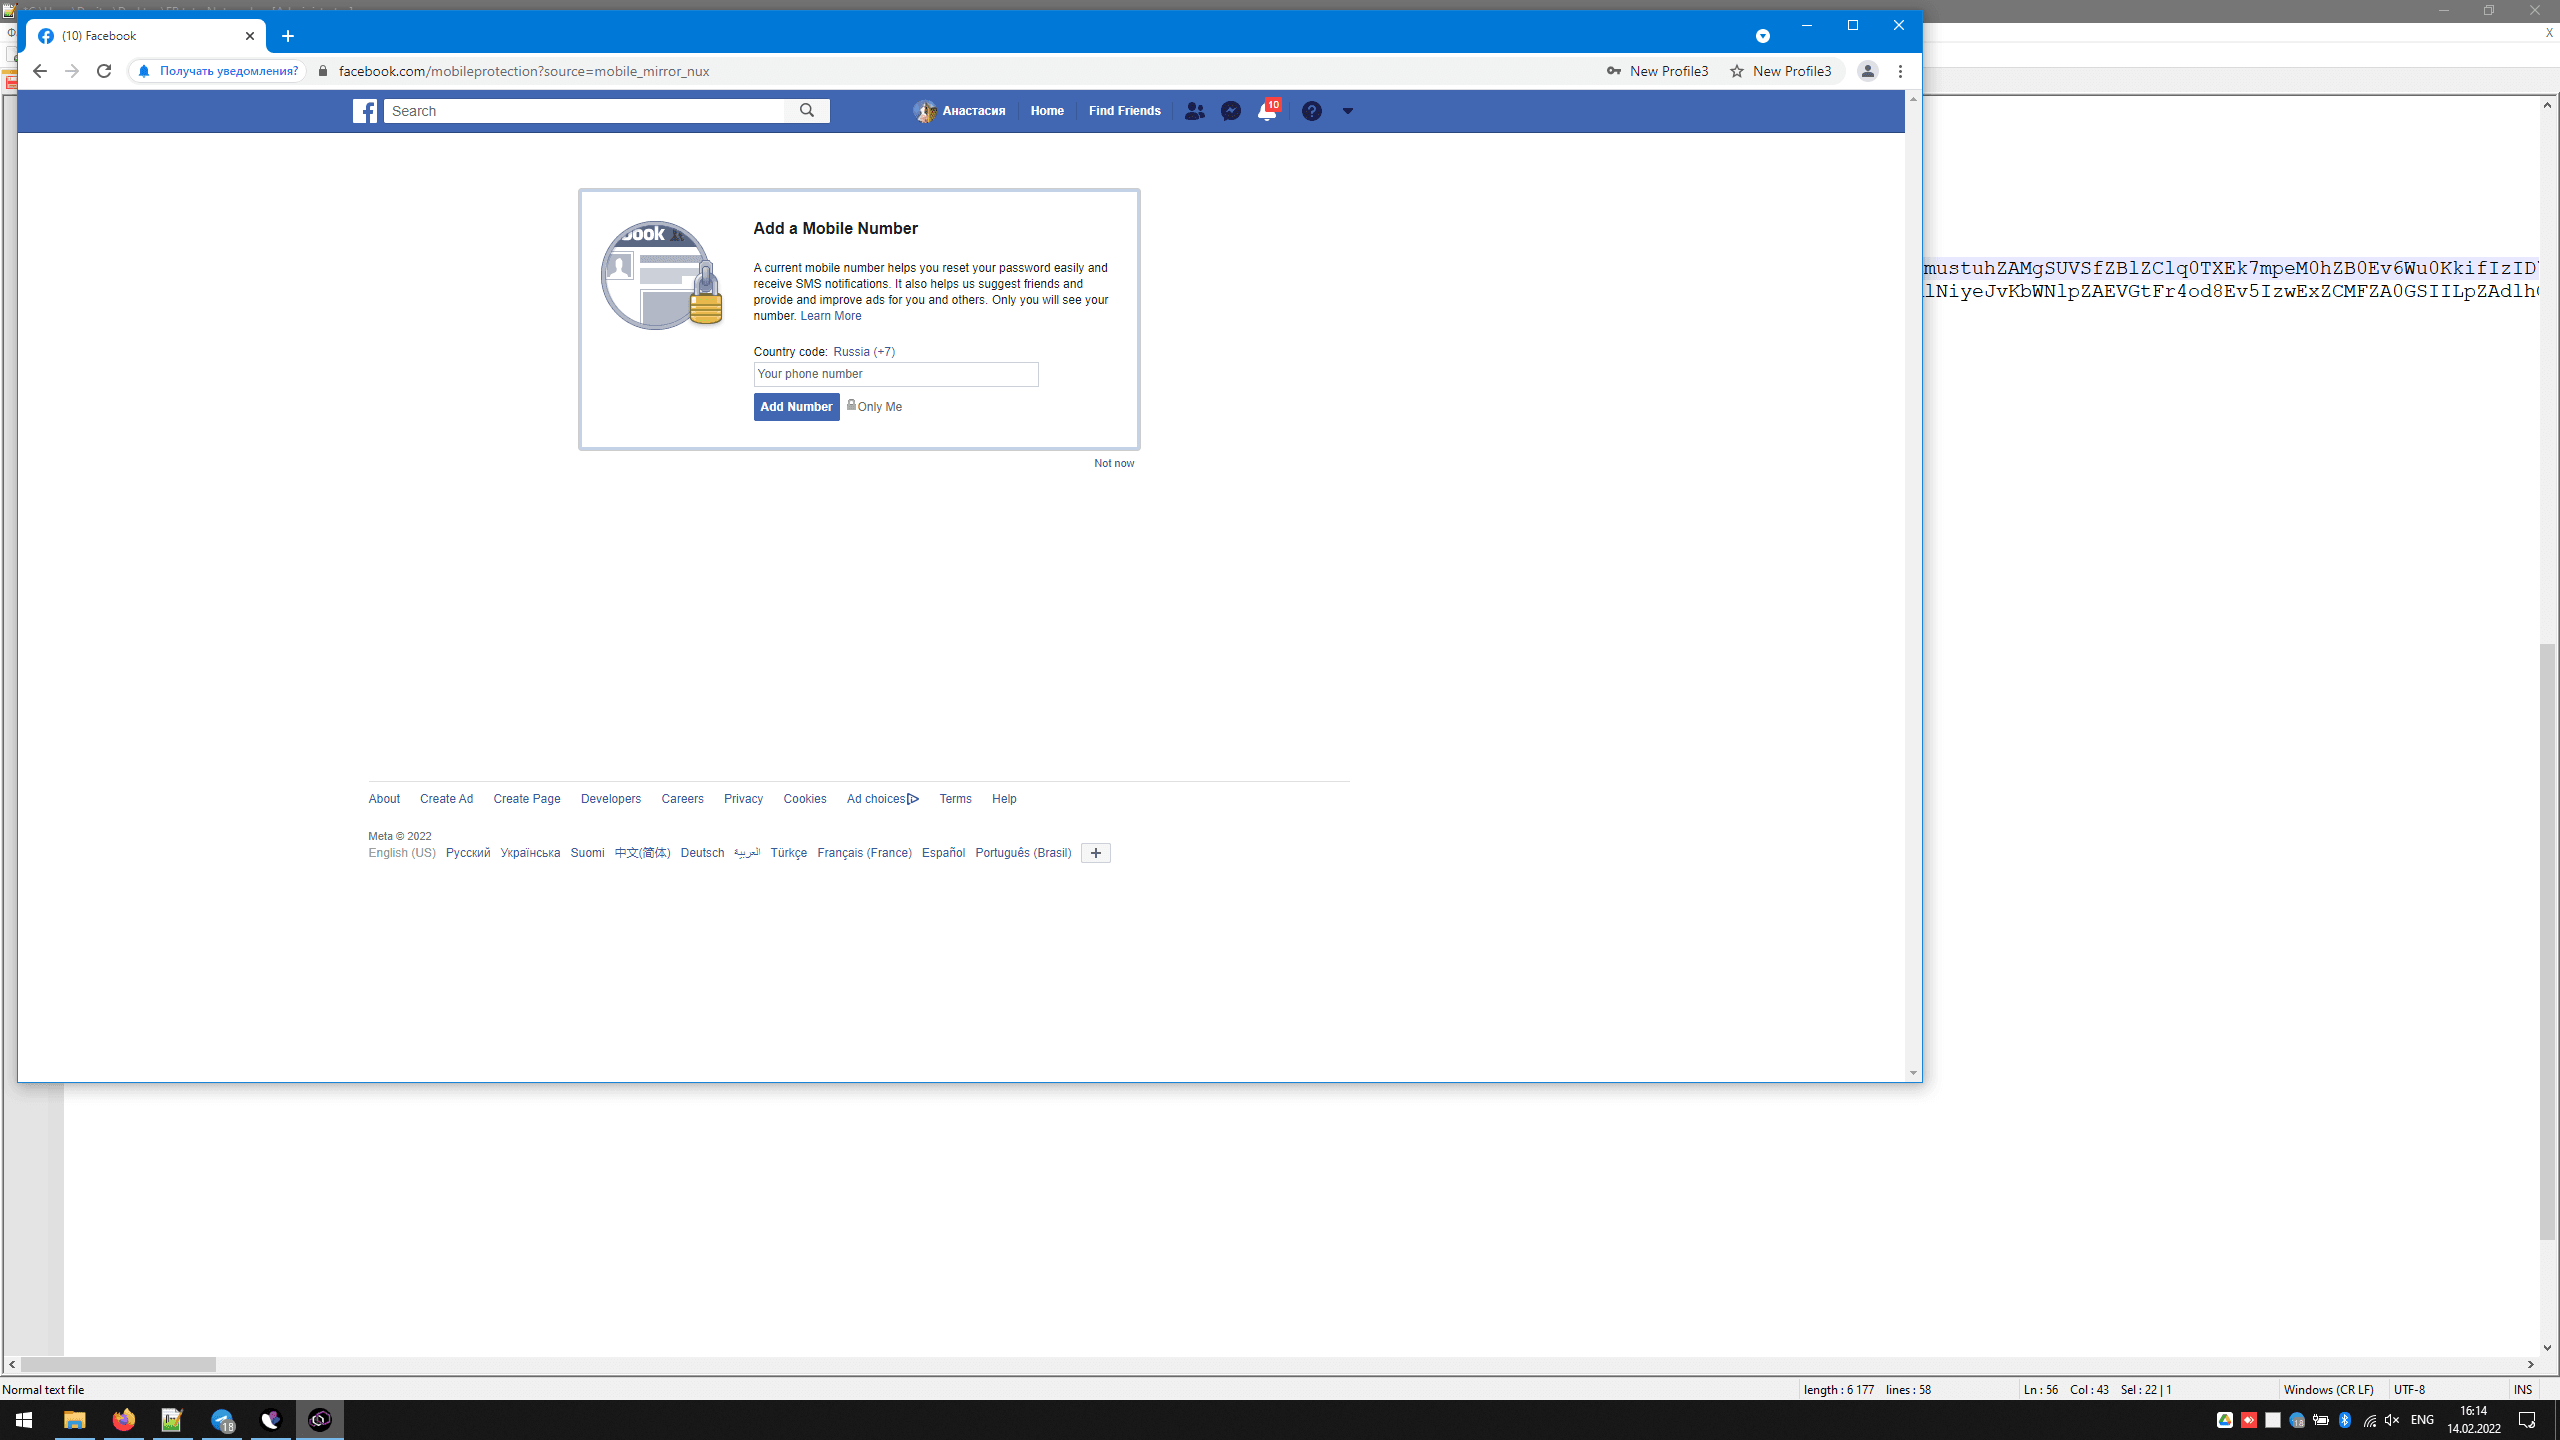Click the Facebook logo in the blue header
This screenshot has width=2560, height=1440.
click(x=365, y=111)
